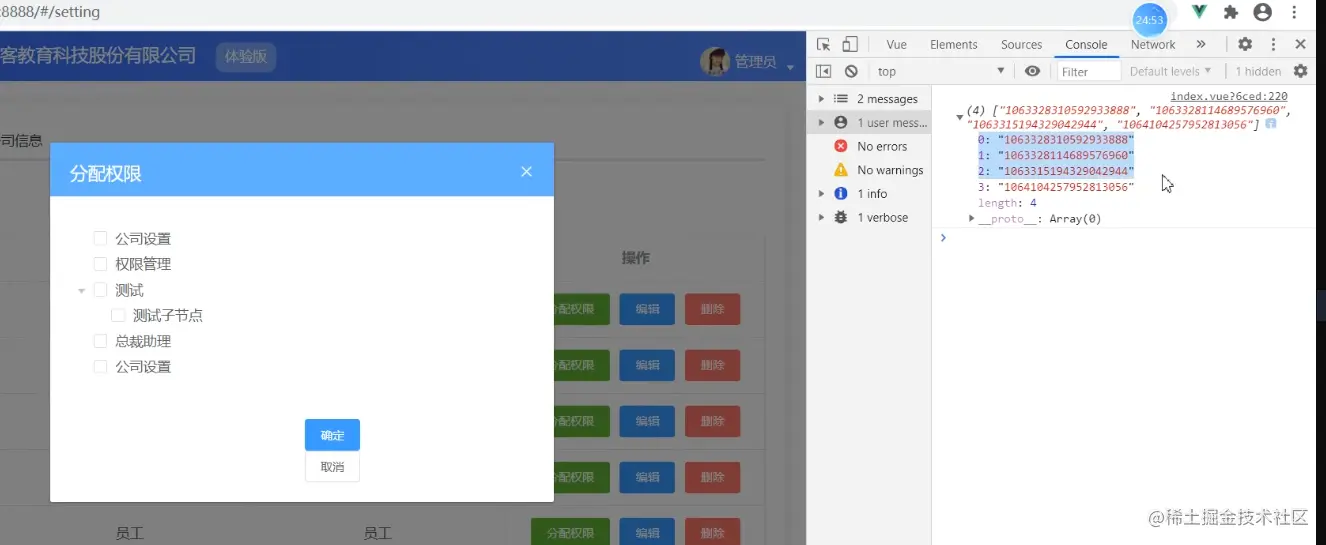Image resolution: width=1326 pixels, height=545 pixels.
Task: Toggle the device toolbar icon in DevTools
Action: tap(850, 44)
